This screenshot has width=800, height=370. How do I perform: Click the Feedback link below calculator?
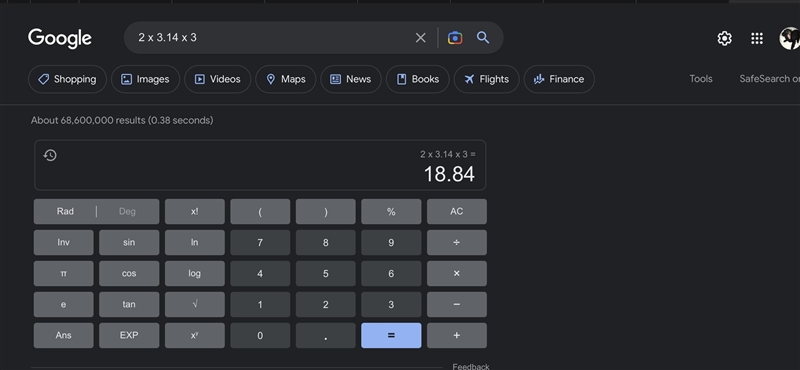pyautogui.click(x=471, y=366)
